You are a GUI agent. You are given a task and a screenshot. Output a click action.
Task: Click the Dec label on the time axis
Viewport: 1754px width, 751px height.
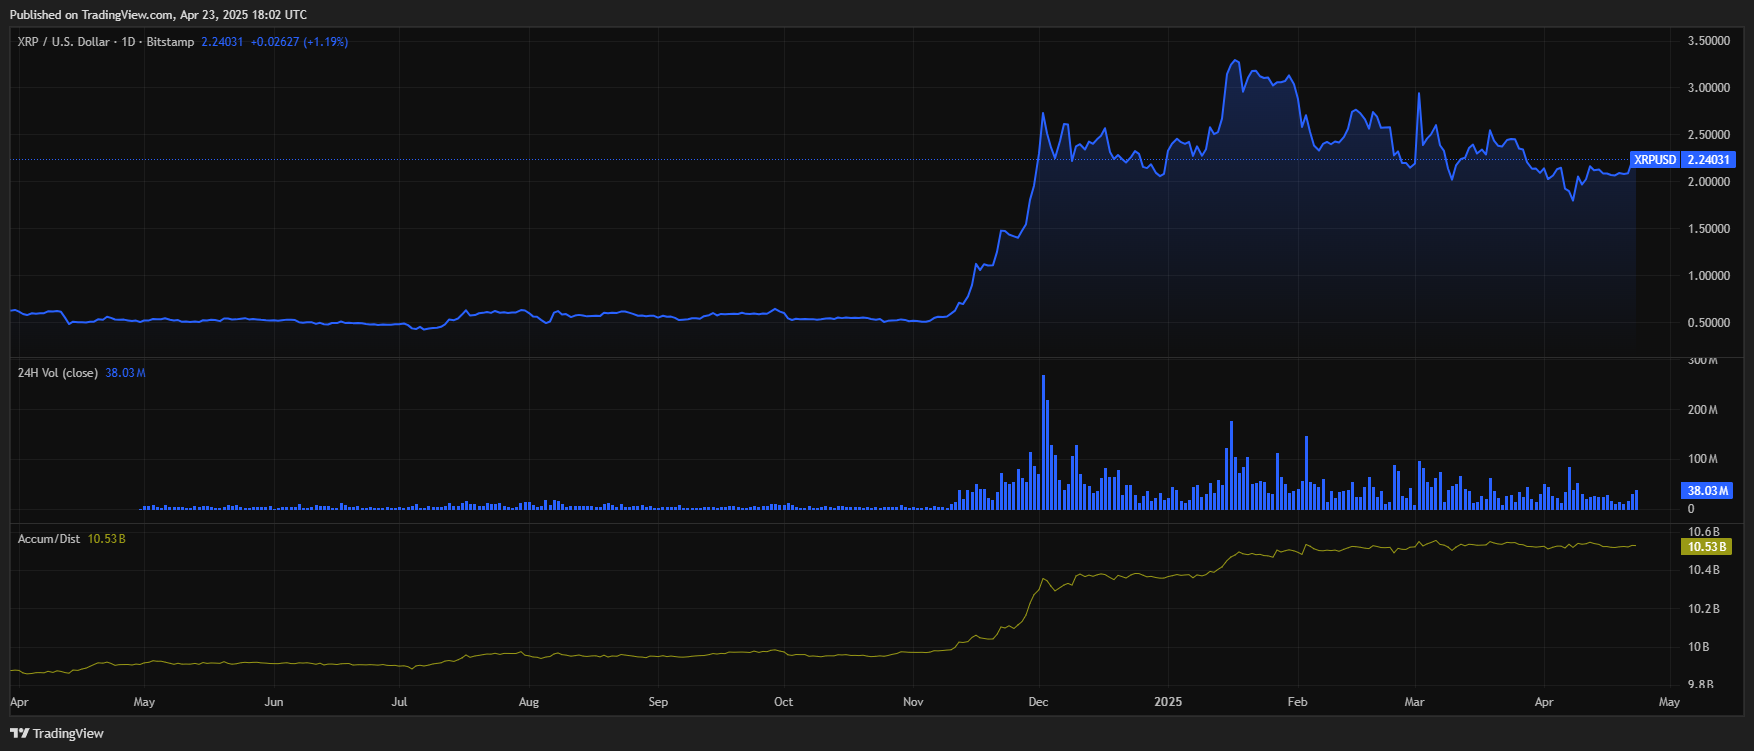click(1038, 702)
